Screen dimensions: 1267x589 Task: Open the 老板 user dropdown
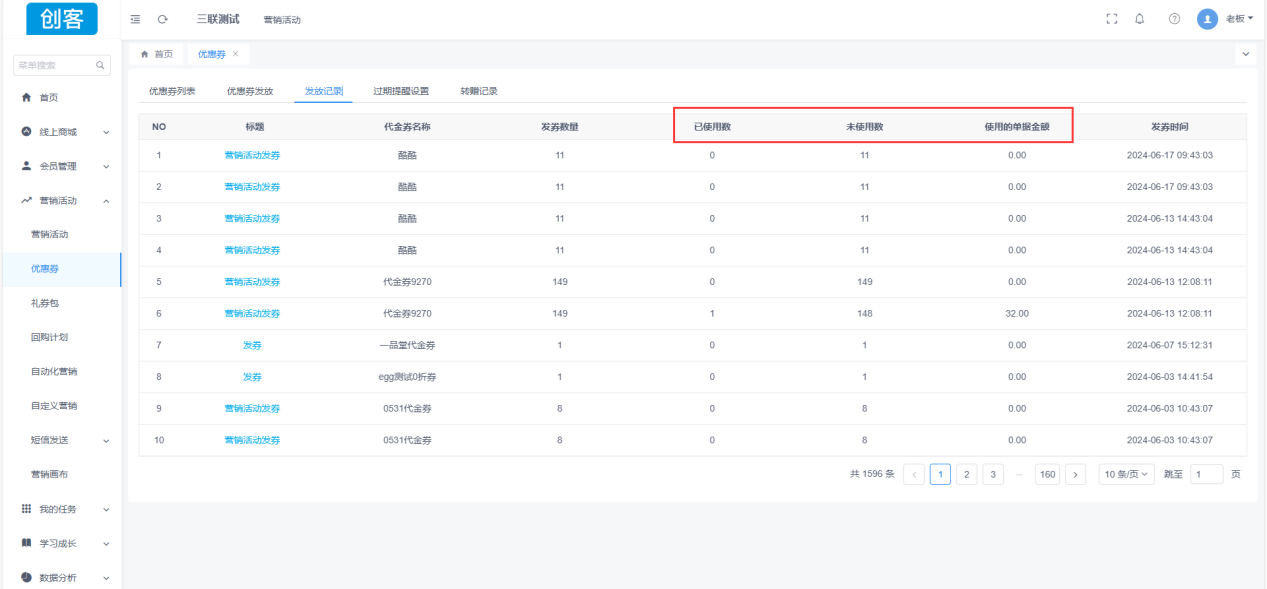pos(1240,19)
